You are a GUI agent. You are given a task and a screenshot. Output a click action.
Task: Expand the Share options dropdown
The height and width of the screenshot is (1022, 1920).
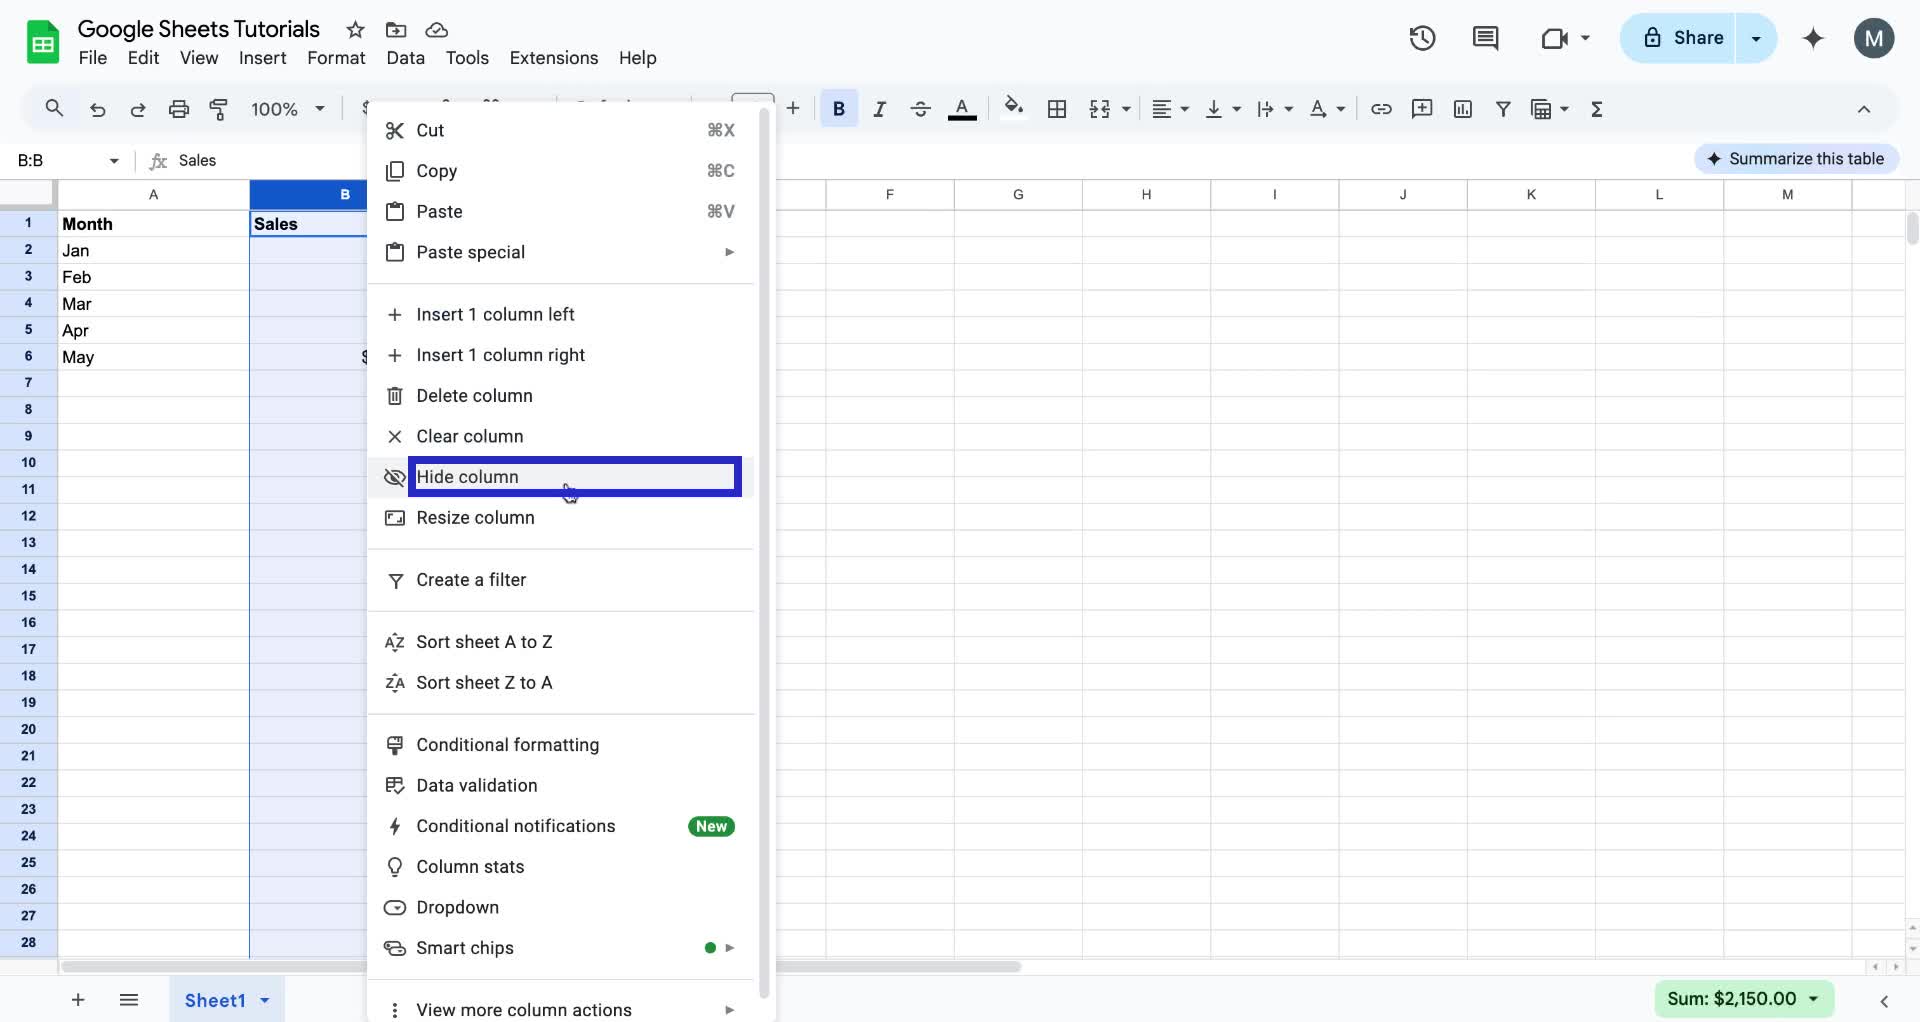coord(1756,38)
